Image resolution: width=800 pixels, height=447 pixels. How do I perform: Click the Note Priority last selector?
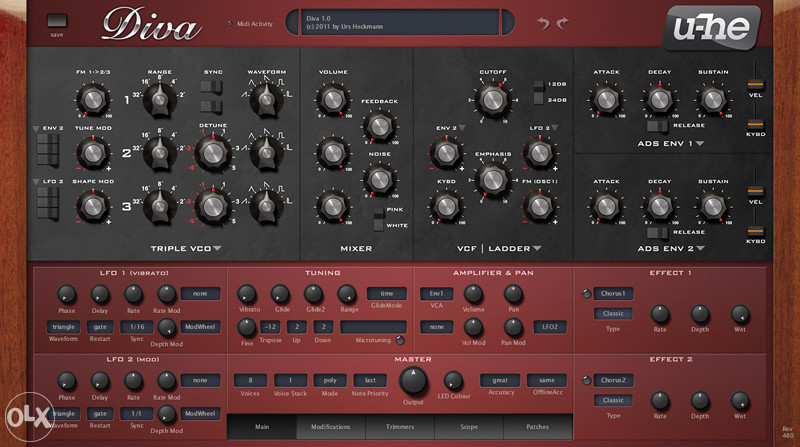tap(370, 380)
